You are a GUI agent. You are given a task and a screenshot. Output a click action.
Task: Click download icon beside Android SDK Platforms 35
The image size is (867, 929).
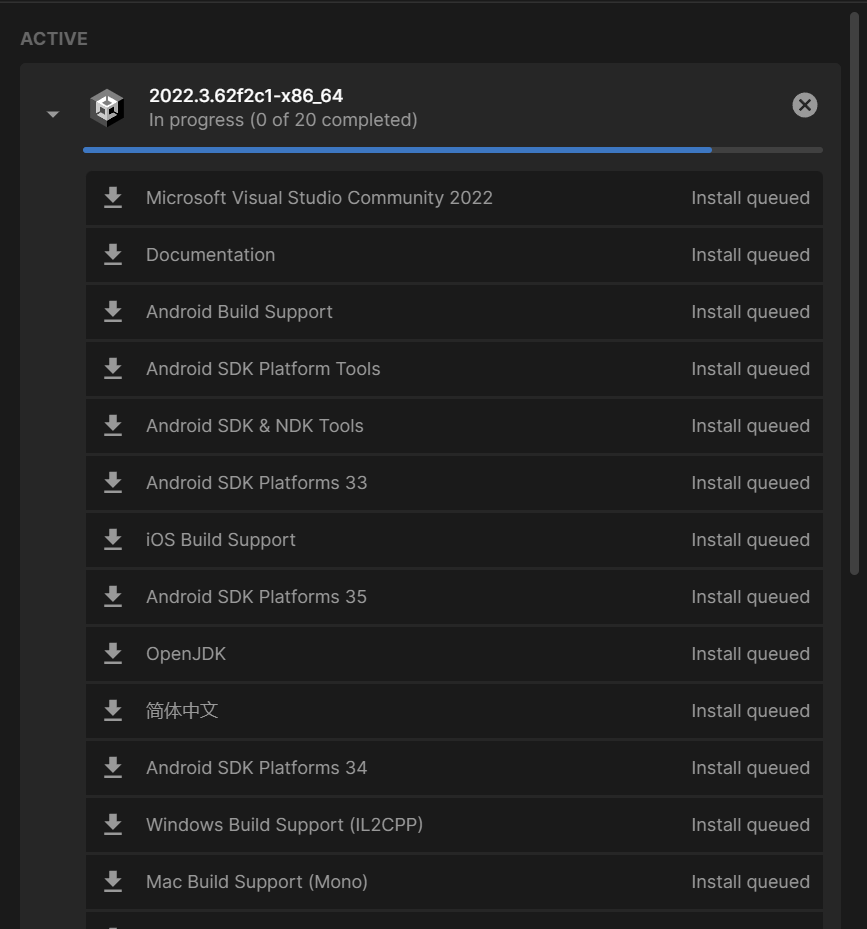click(x=113, y=597)
